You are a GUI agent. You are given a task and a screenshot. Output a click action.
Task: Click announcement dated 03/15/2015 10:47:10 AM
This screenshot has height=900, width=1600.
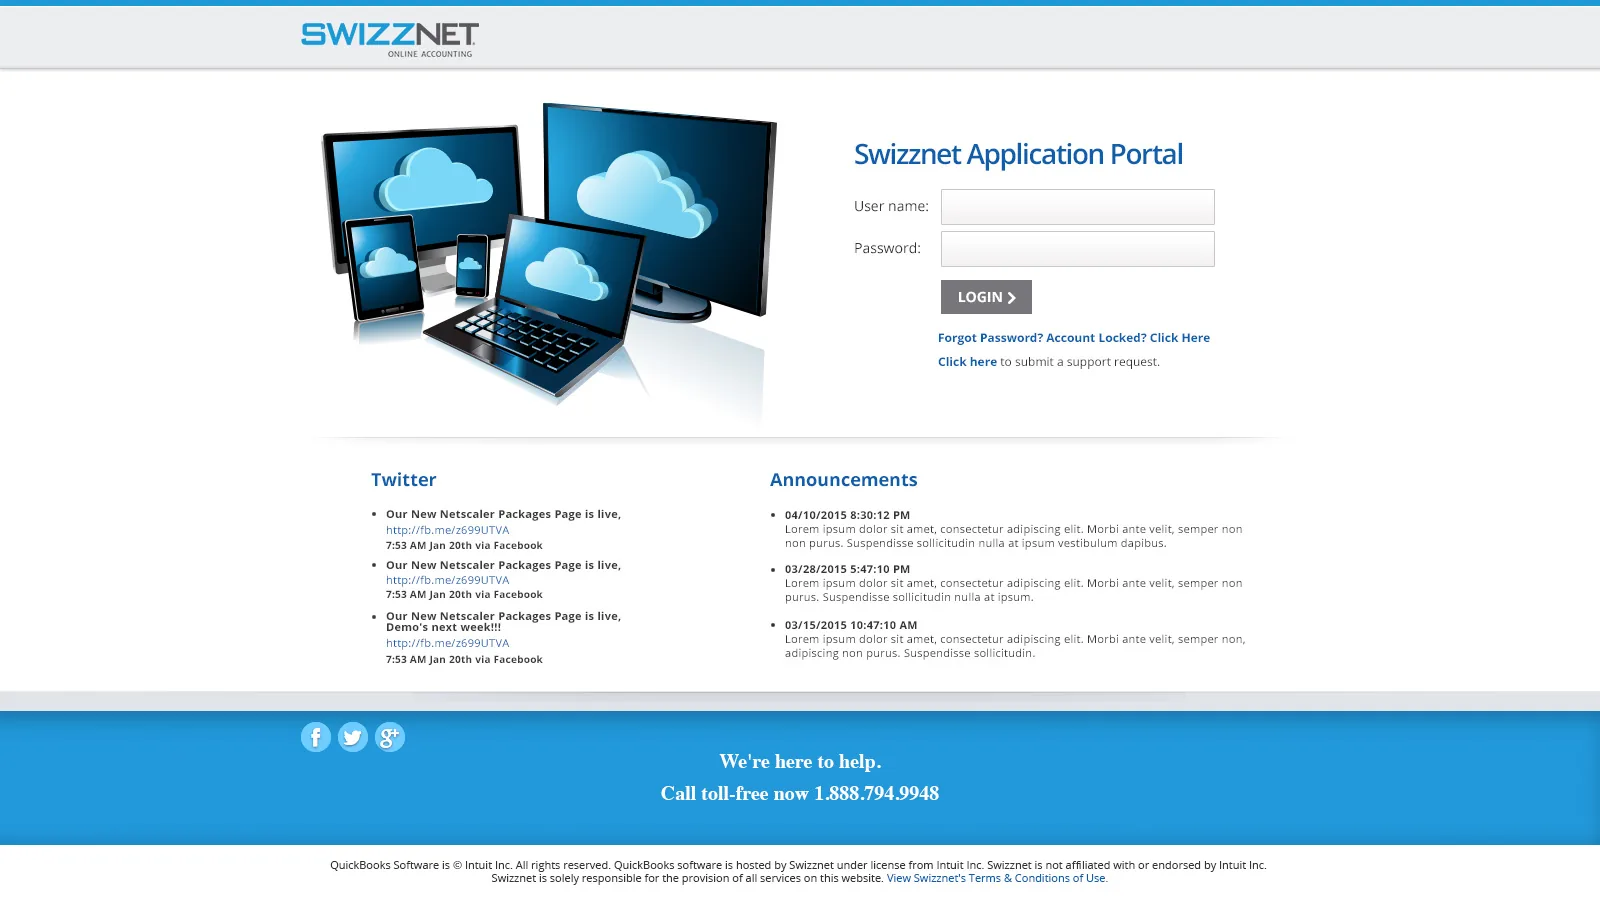(851, 625)
